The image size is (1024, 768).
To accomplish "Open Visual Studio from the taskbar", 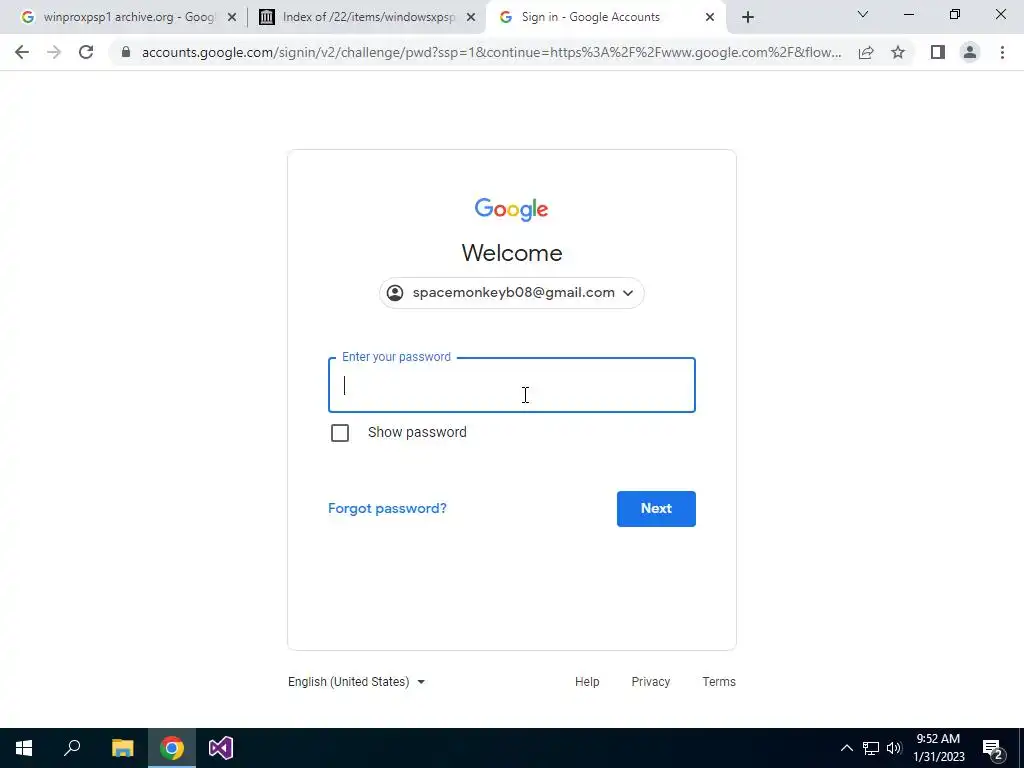I will (221, 748).
